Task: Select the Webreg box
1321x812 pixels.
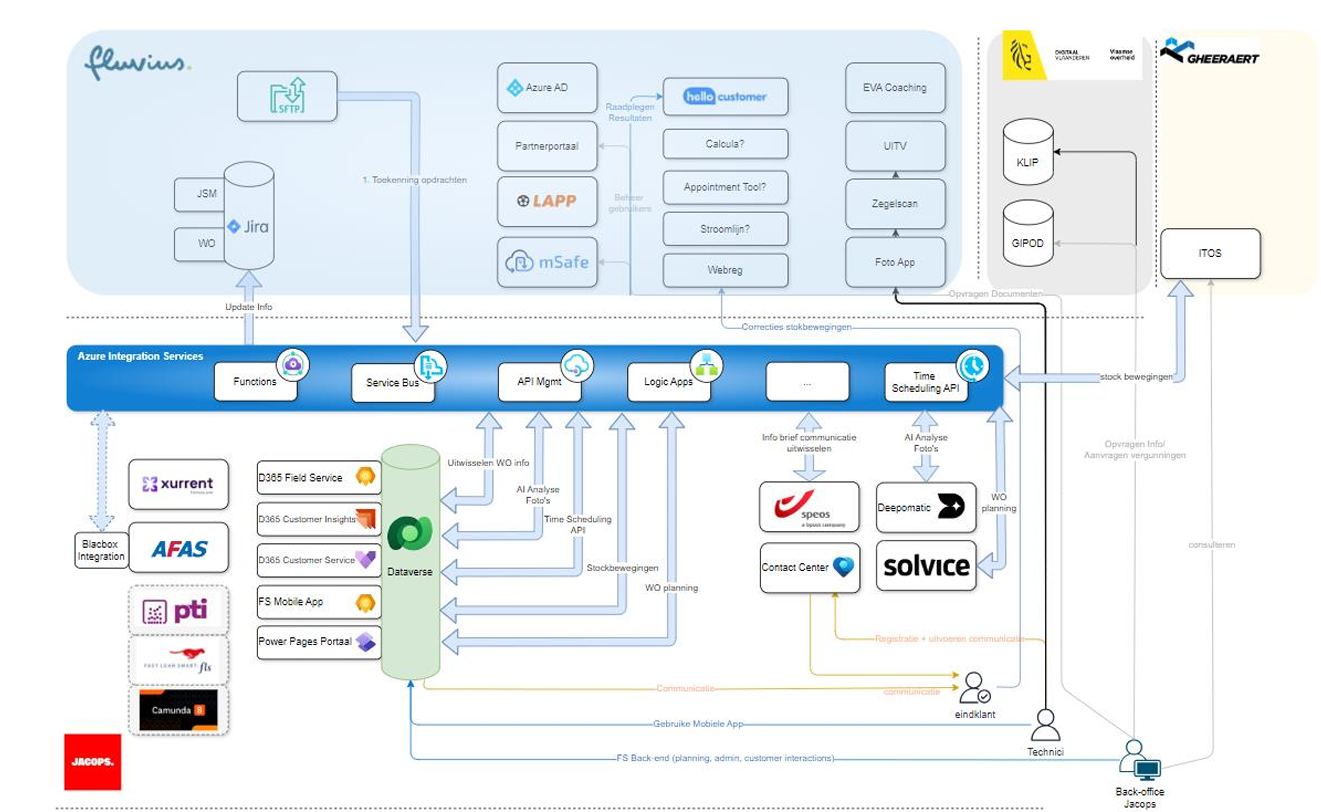Action: pos(725,270)
